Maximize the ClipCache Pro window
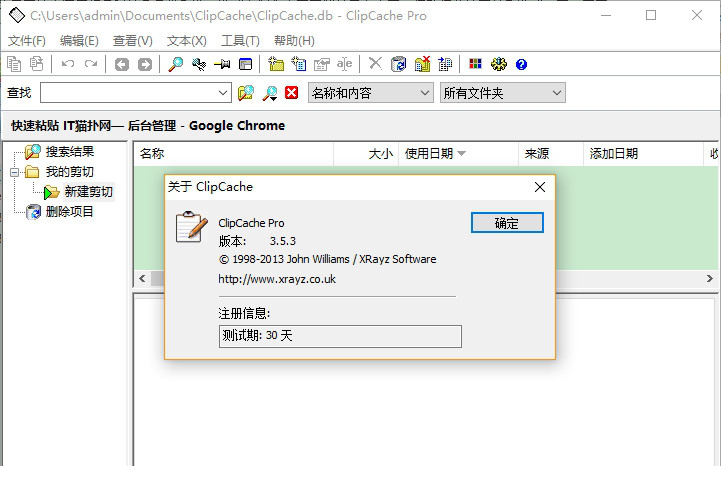The image size is (721, 484). pos(651,15)
